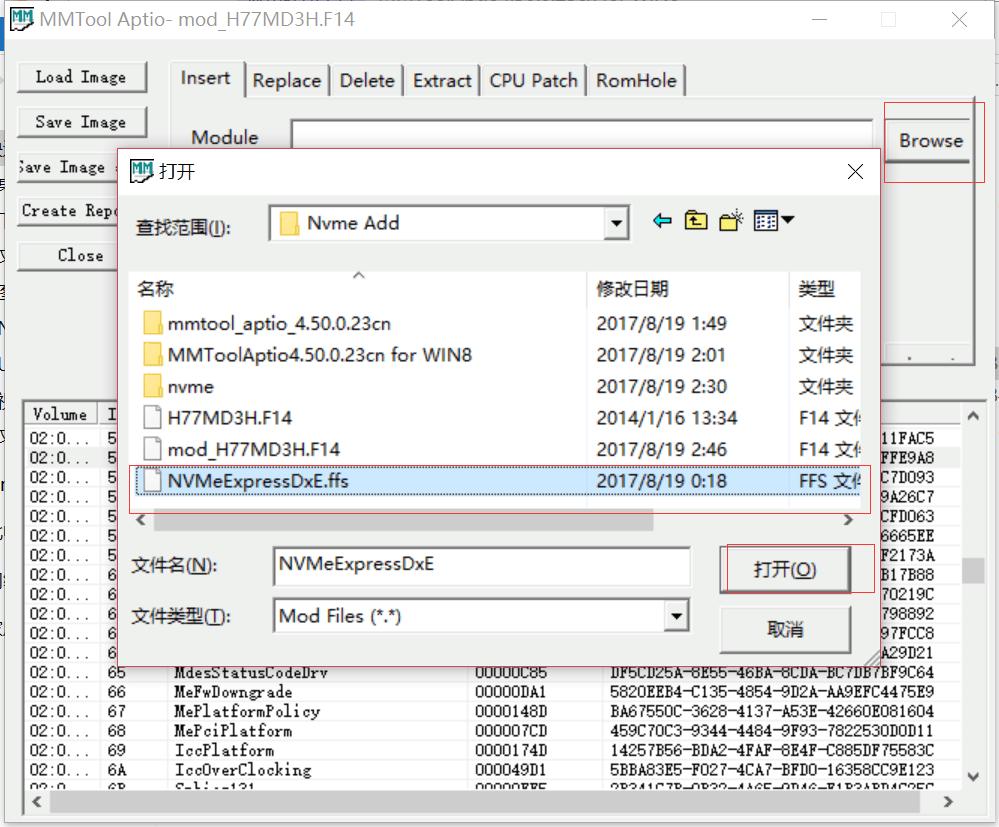Go back to last visited folder
This screenshot has height=827, width=999.
(x=662, y=221)
